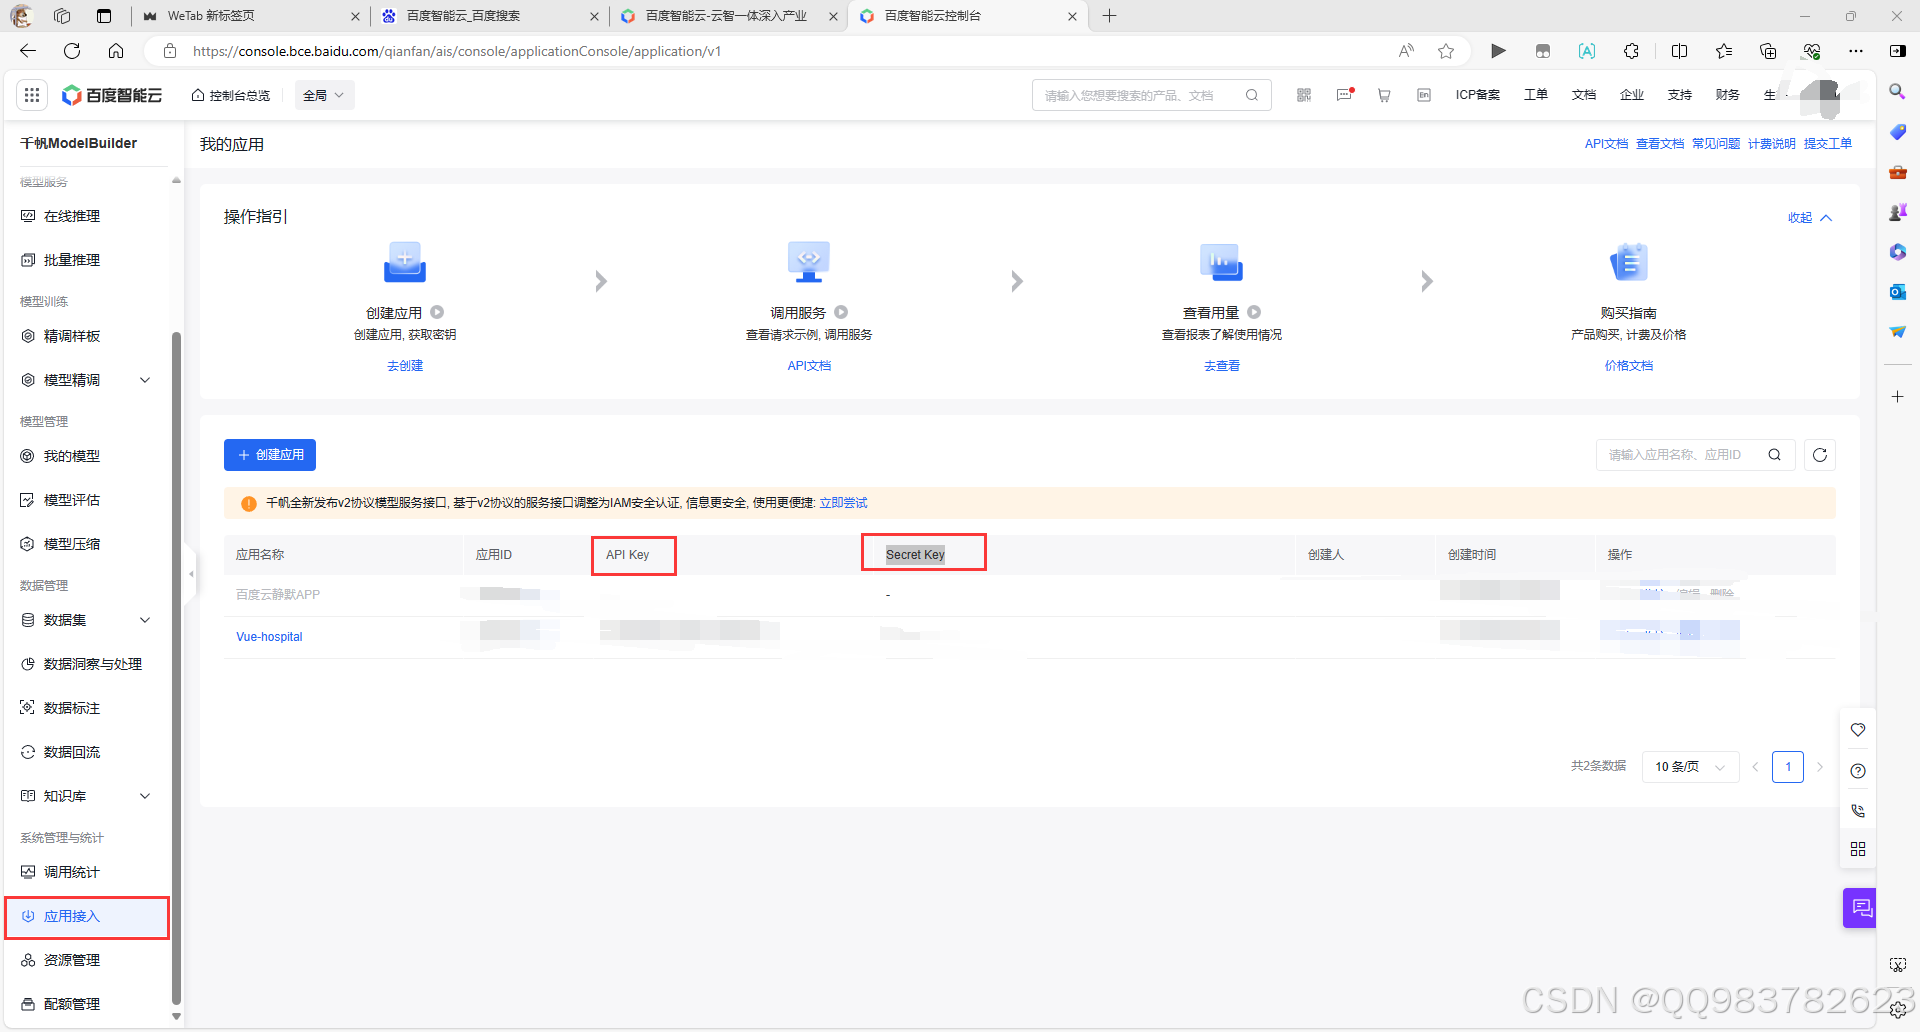Image resolution: width=1920 pixels, height=1032 pixels.
Task: Click the Baidu AI Cloud logo
Action: (112, 95)
